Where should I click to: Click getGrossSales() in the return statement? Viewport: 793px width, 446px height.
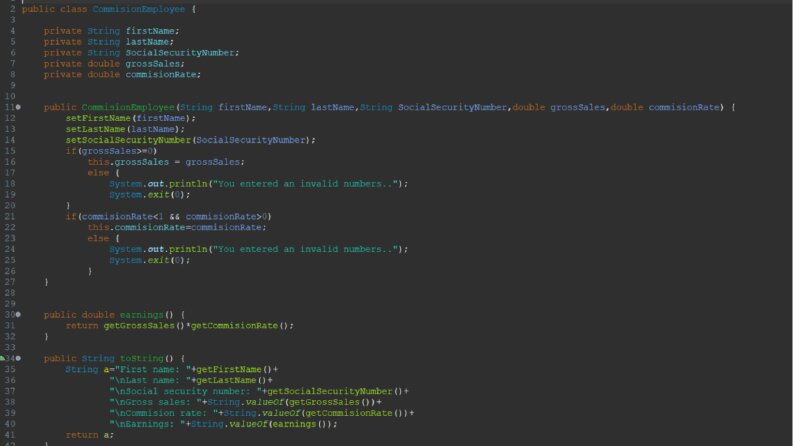144,326
